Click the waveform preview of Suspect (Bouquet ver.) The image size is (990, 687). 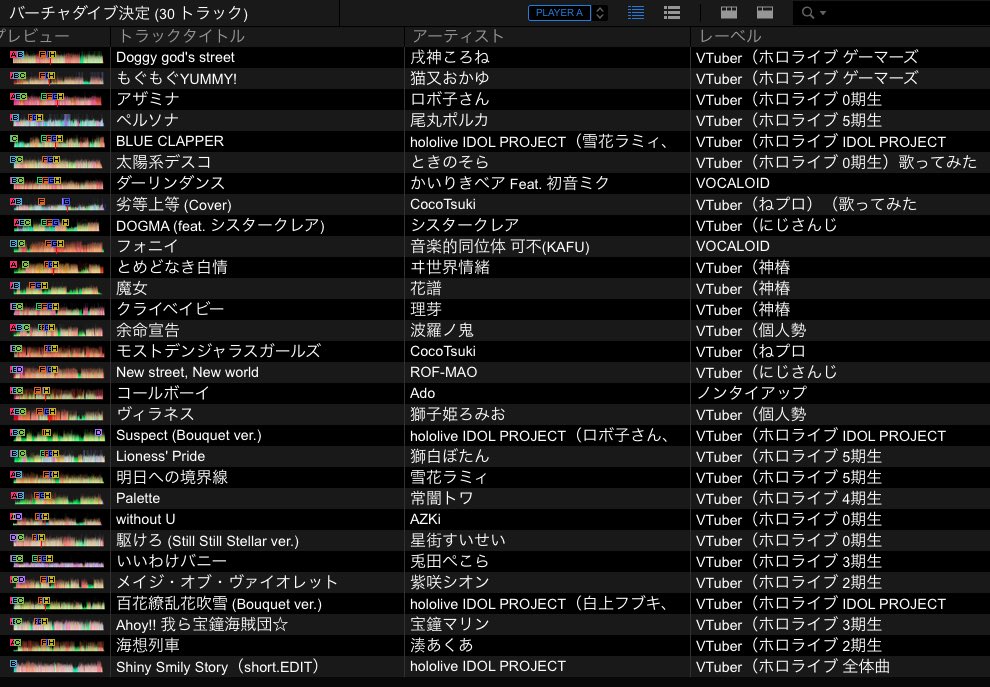(56, 436)
